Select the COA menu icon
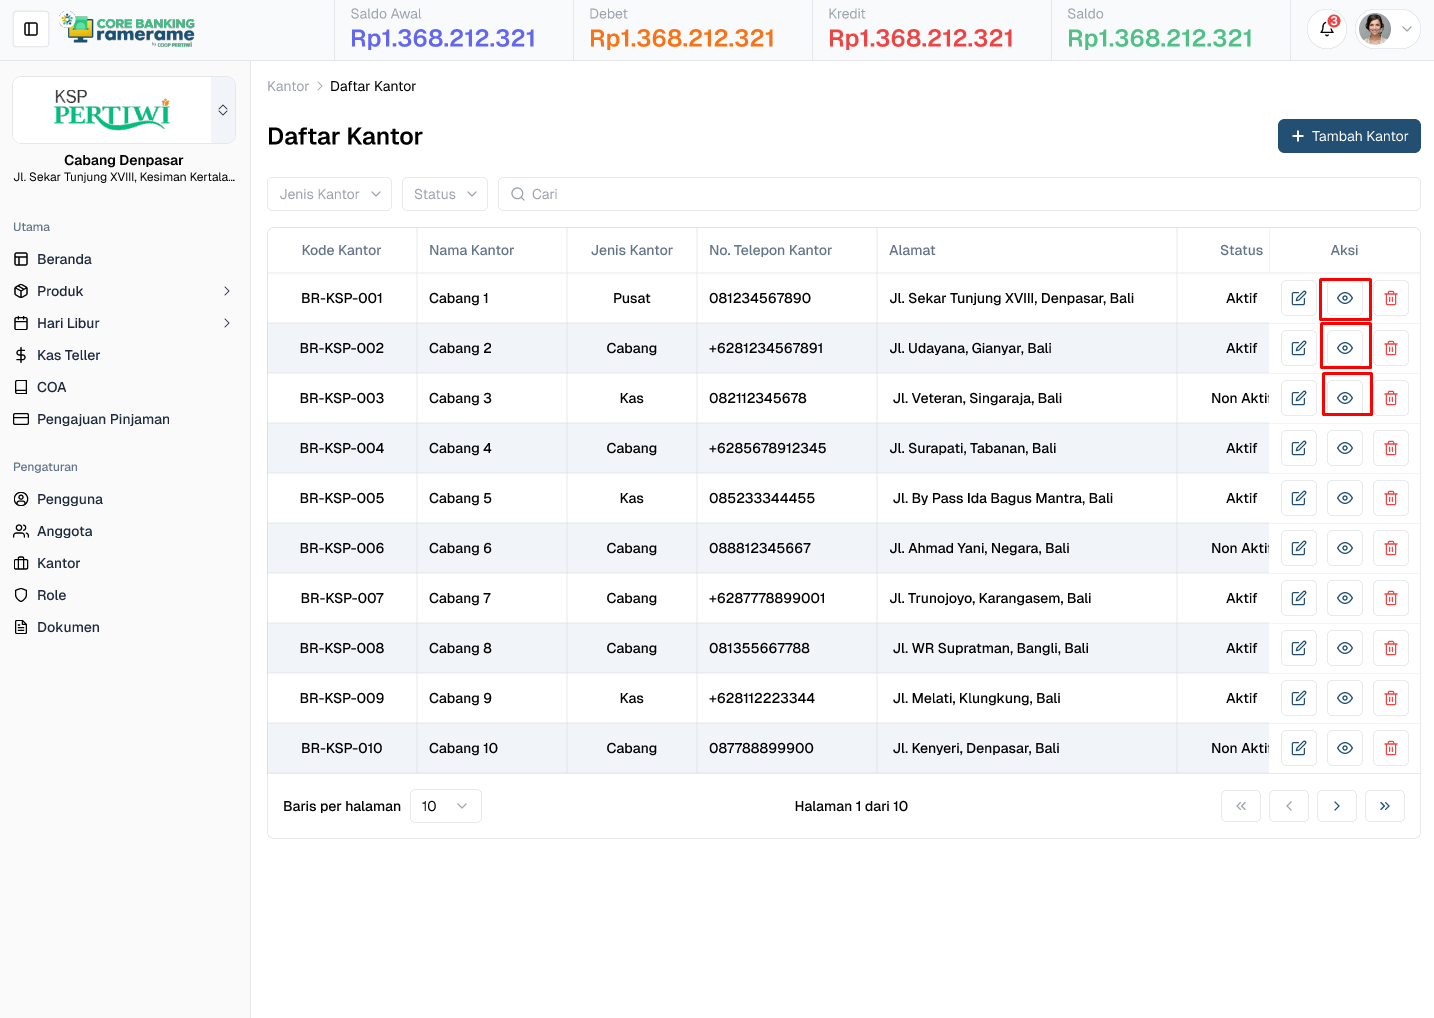The width and height of the screenshot is (1434, 1018). 21,387
